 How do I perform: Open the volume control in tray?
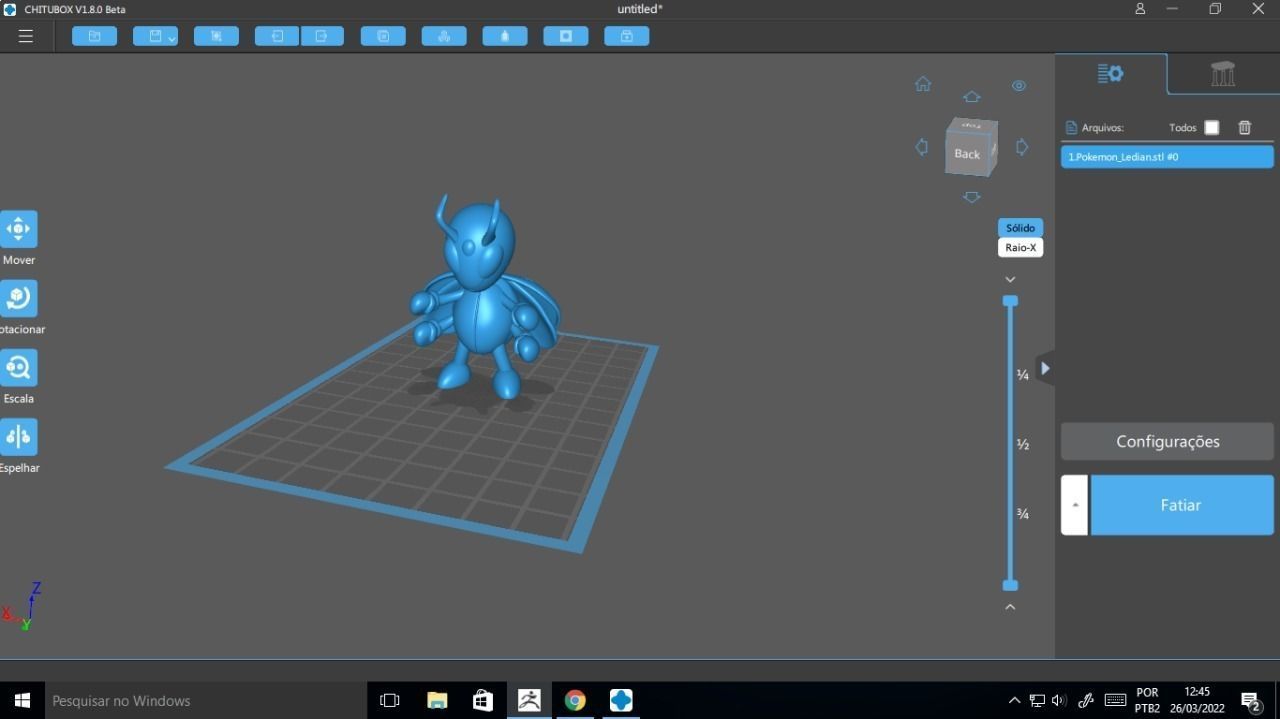[1059, 700]
